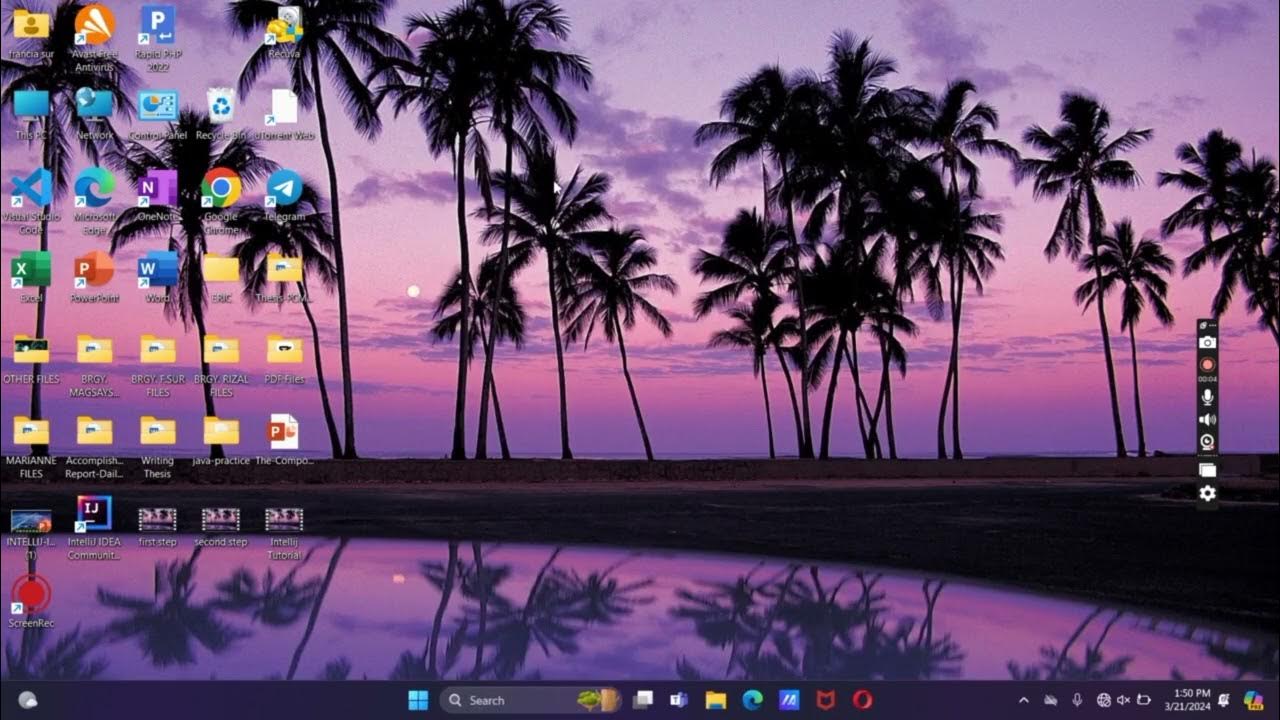The height and width of the screenshot is (720, 1280).
Task: Open McAfee from the taskbar
Action: (x=825, y=700)
